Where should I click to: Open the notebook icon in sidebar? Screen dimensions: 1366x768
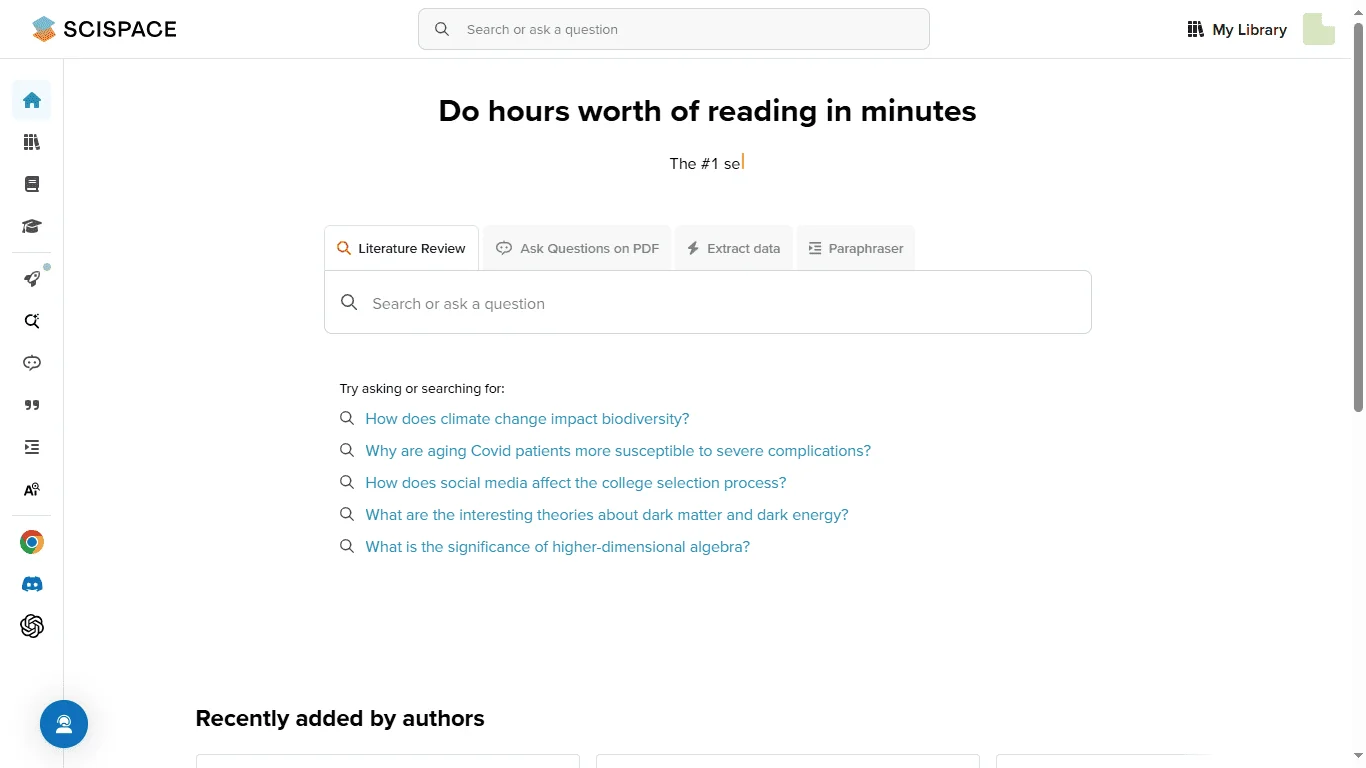32,184
